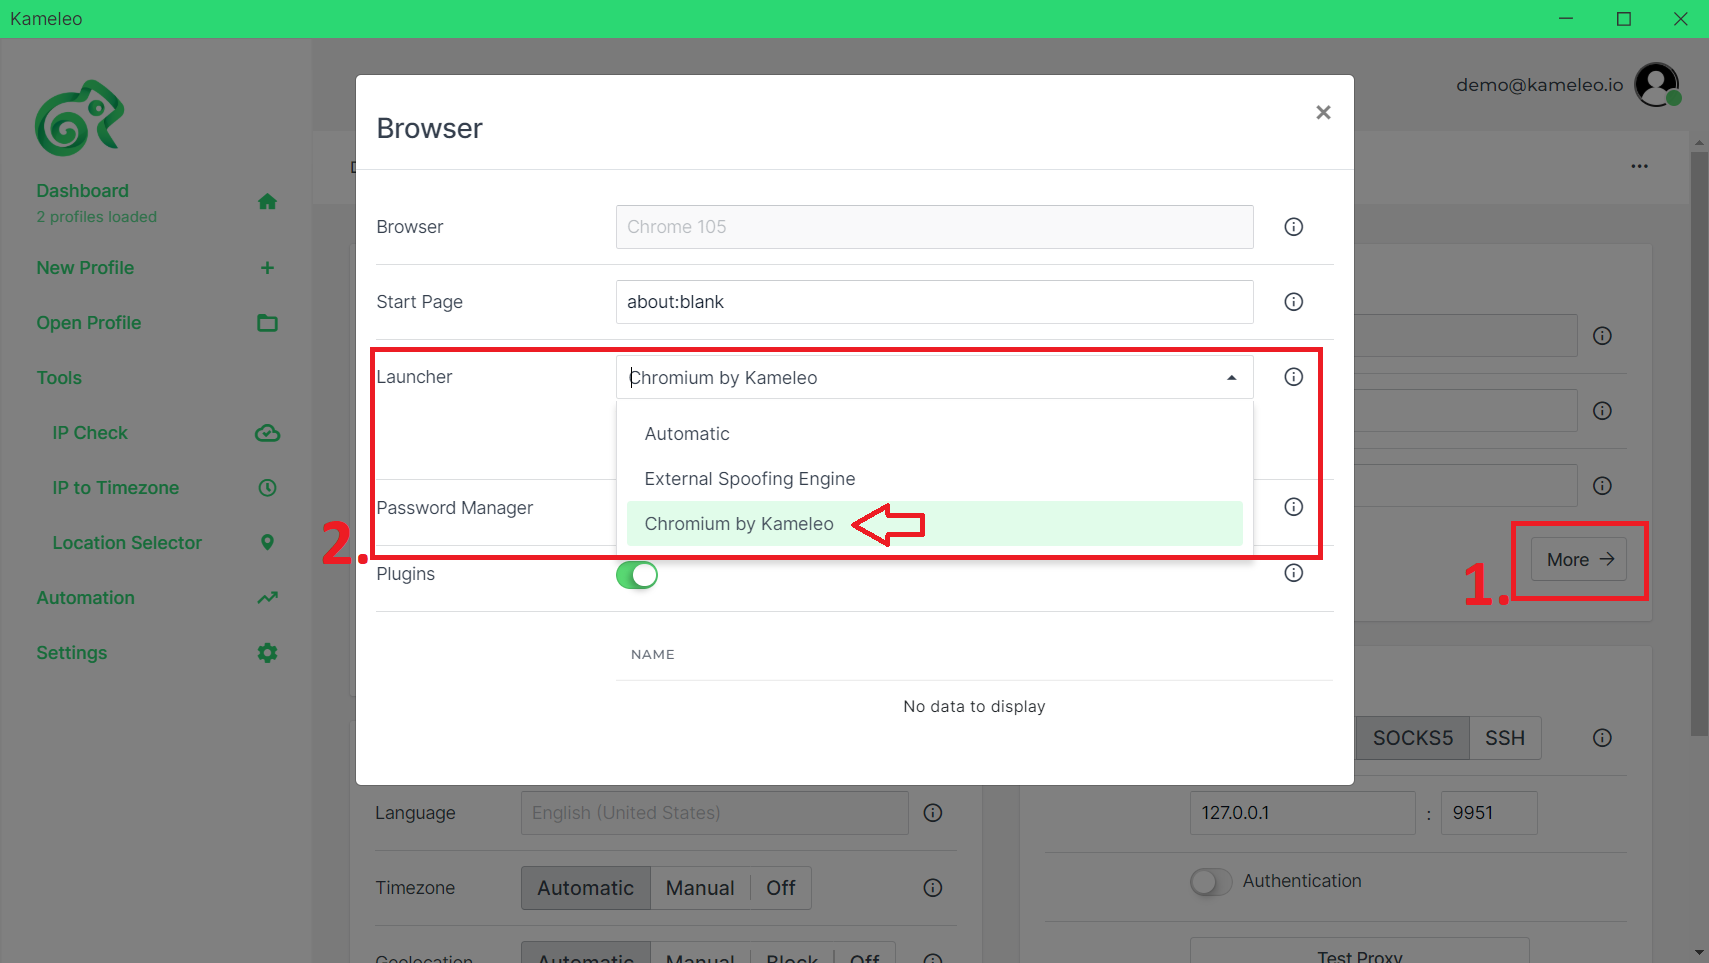Viewport: 1709px width, 963px height.
Task: Show info for the Start Page field
Action: [x=1294, y=302]
